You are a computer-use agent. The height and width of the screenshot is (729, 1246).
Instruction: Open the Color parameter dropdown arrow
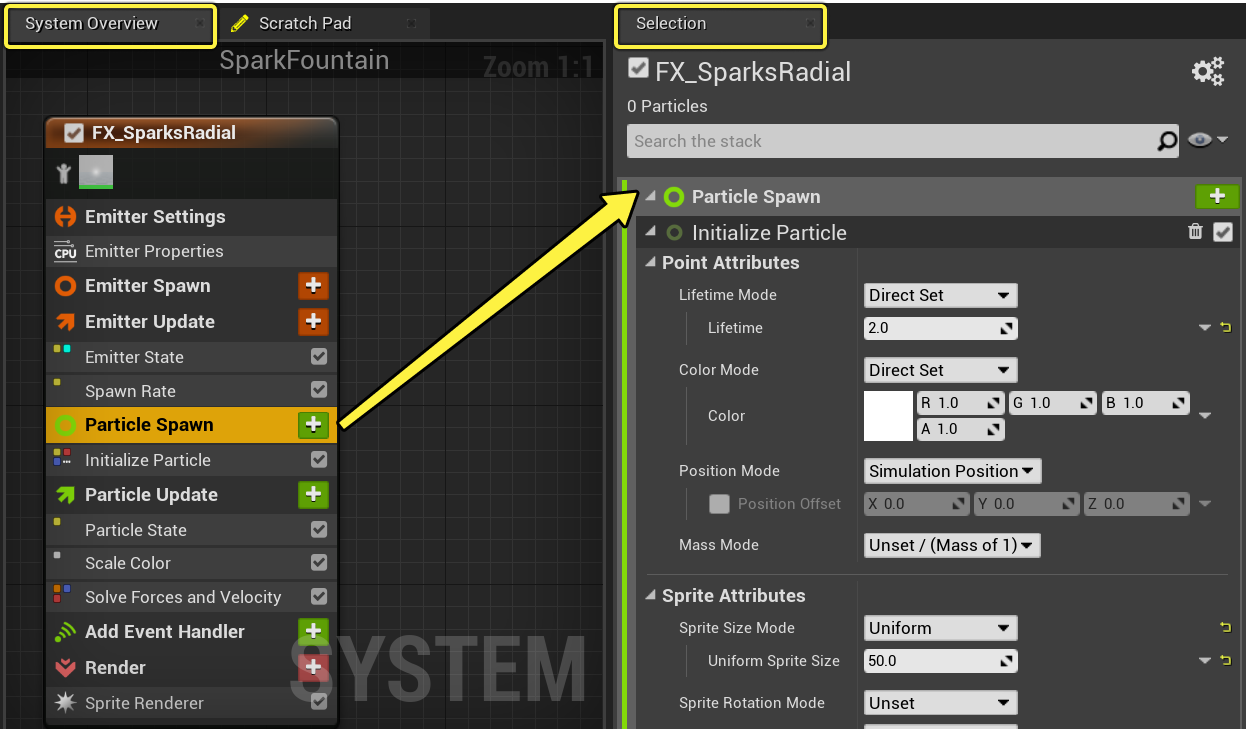1204,416
